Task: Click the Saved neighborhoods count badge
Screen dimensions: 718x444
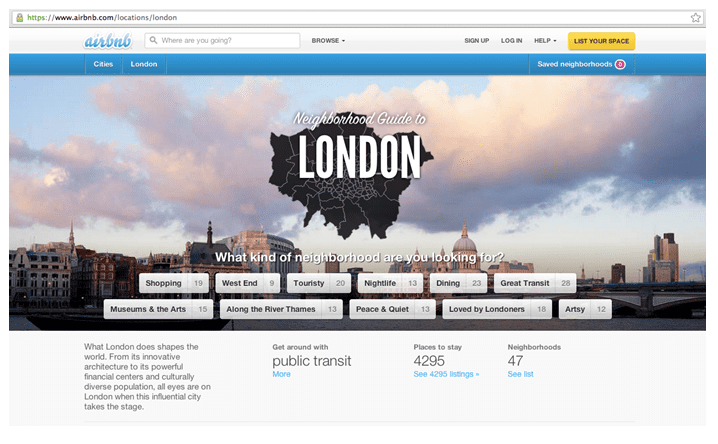Action: point(620,65)
